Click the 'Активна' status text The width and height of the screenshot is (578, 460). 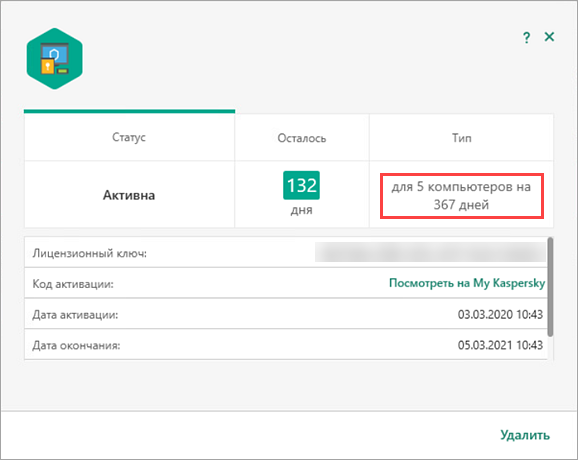tap(129, 195)
